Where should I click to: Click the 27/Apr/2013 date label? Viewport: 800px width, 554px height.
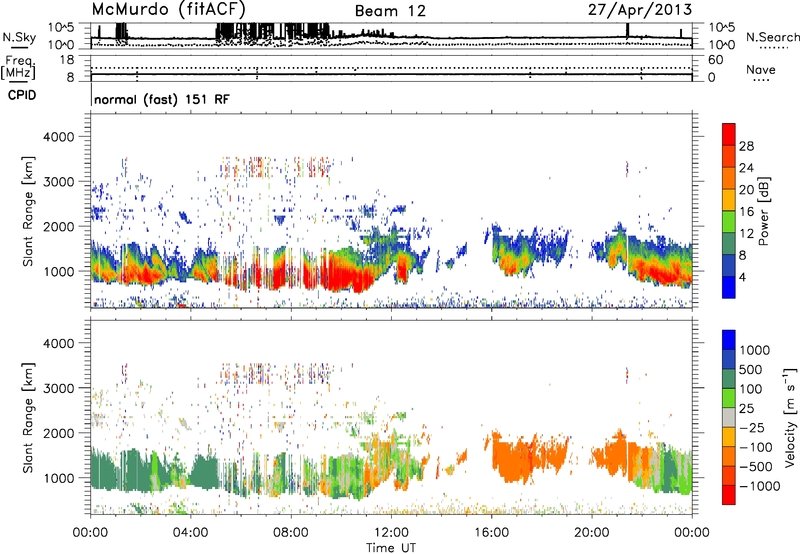[x=640, y=9]
